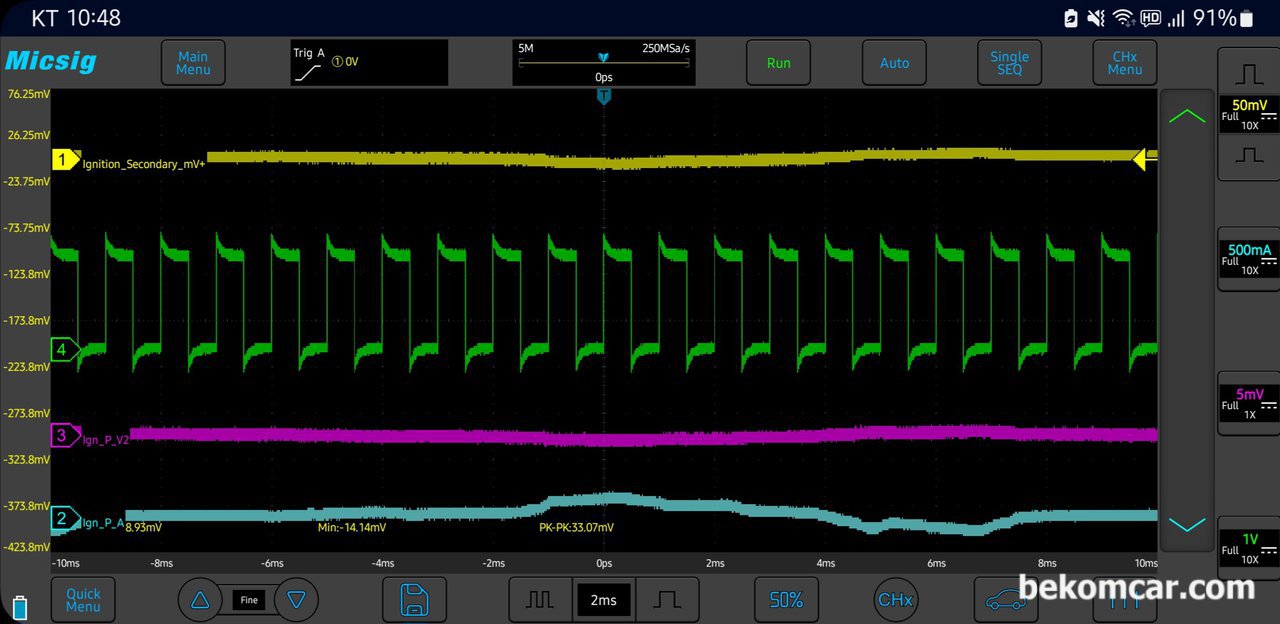Select the yellow channel 1 ground marker

click(65, 160)
